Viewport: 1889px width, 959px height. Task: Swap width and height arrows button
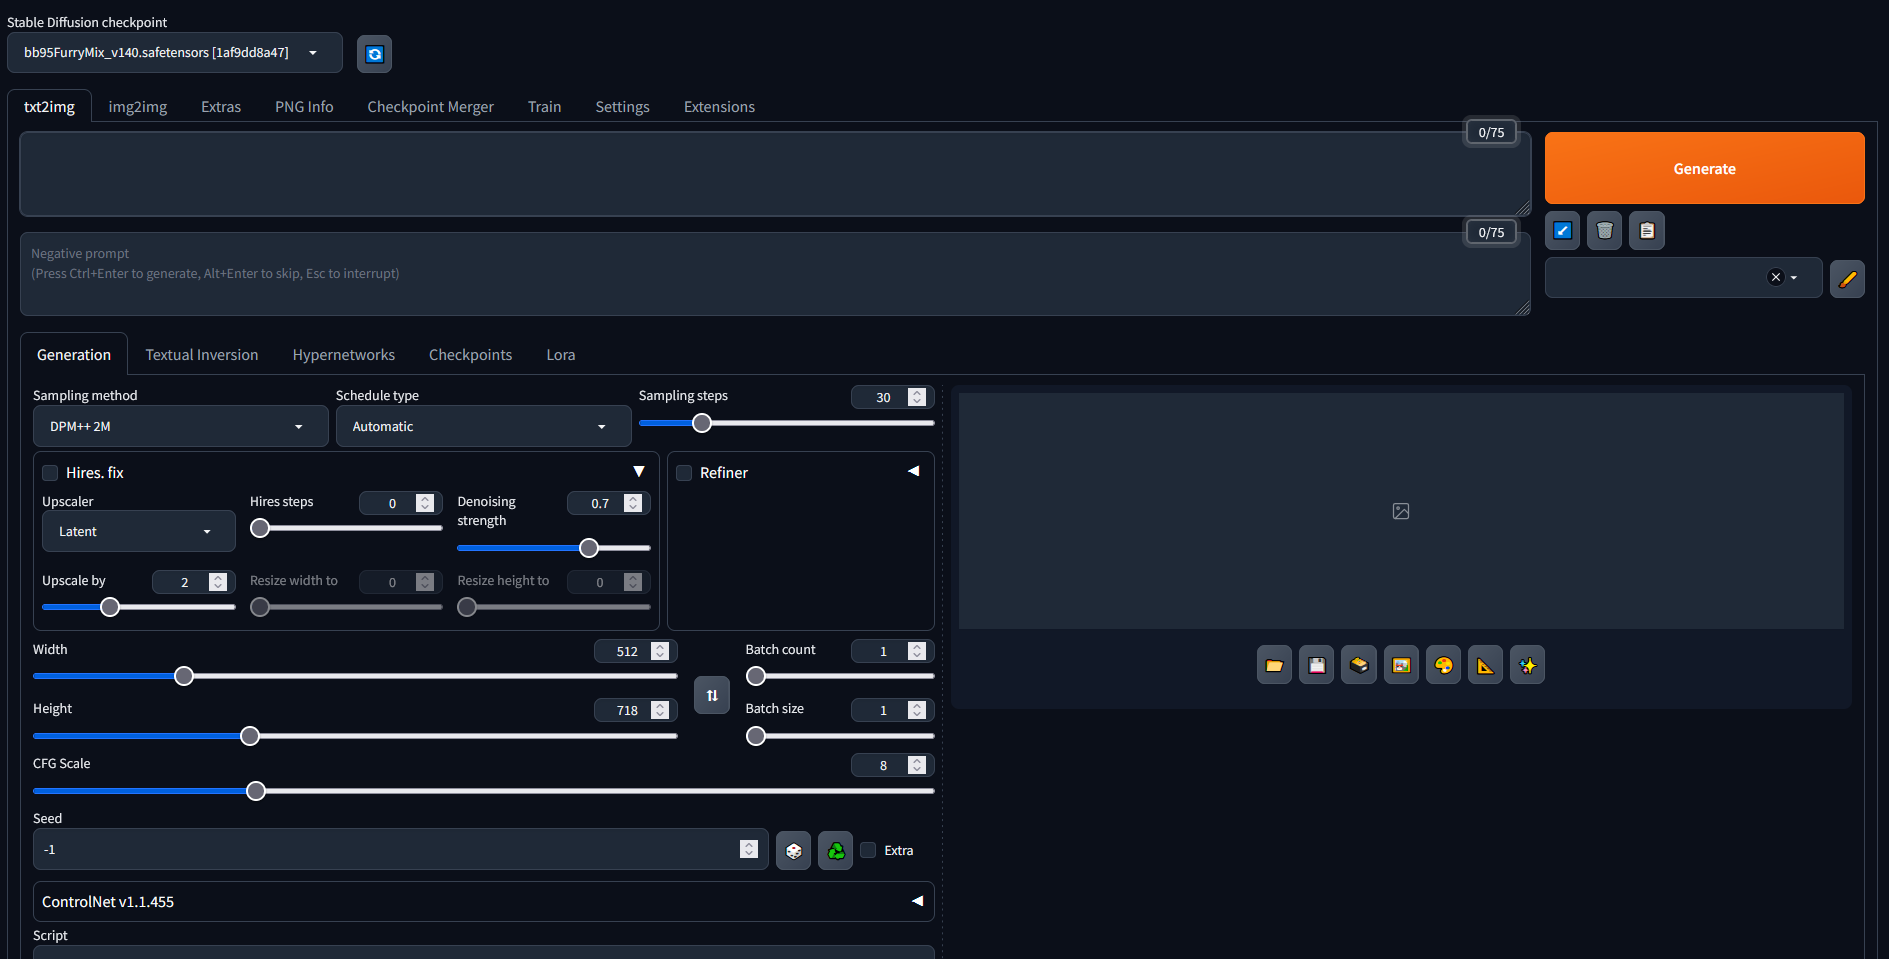point(711,695)
